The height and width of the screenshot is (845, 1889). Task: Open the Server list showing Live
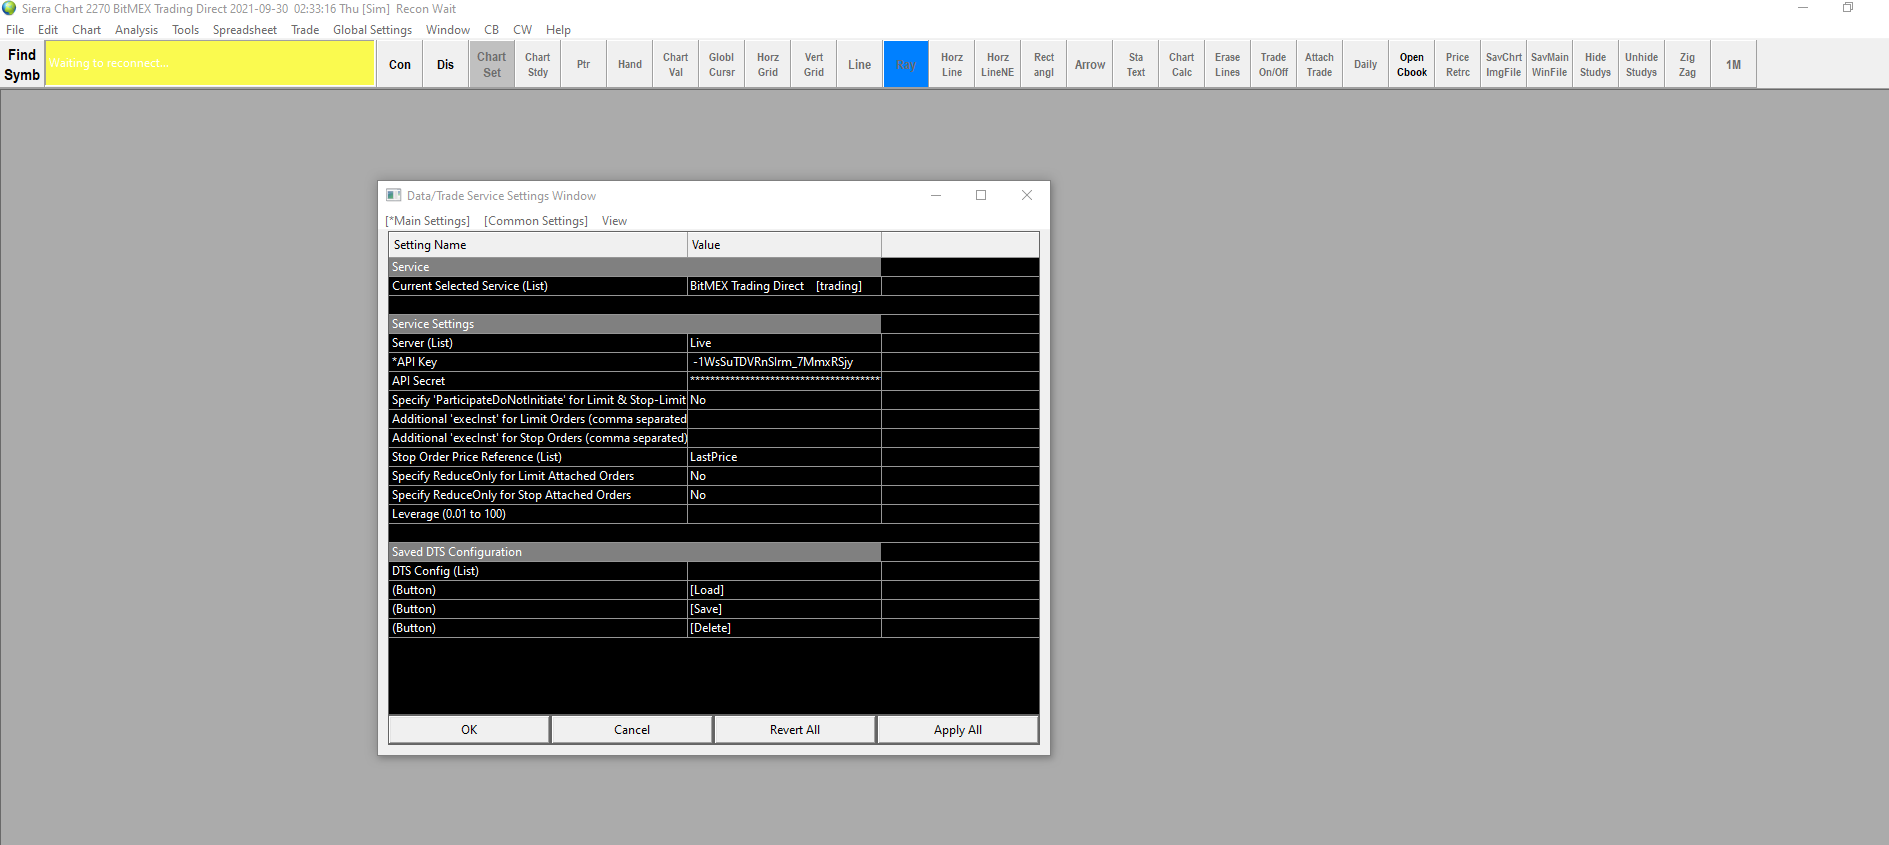click(783, 343)
